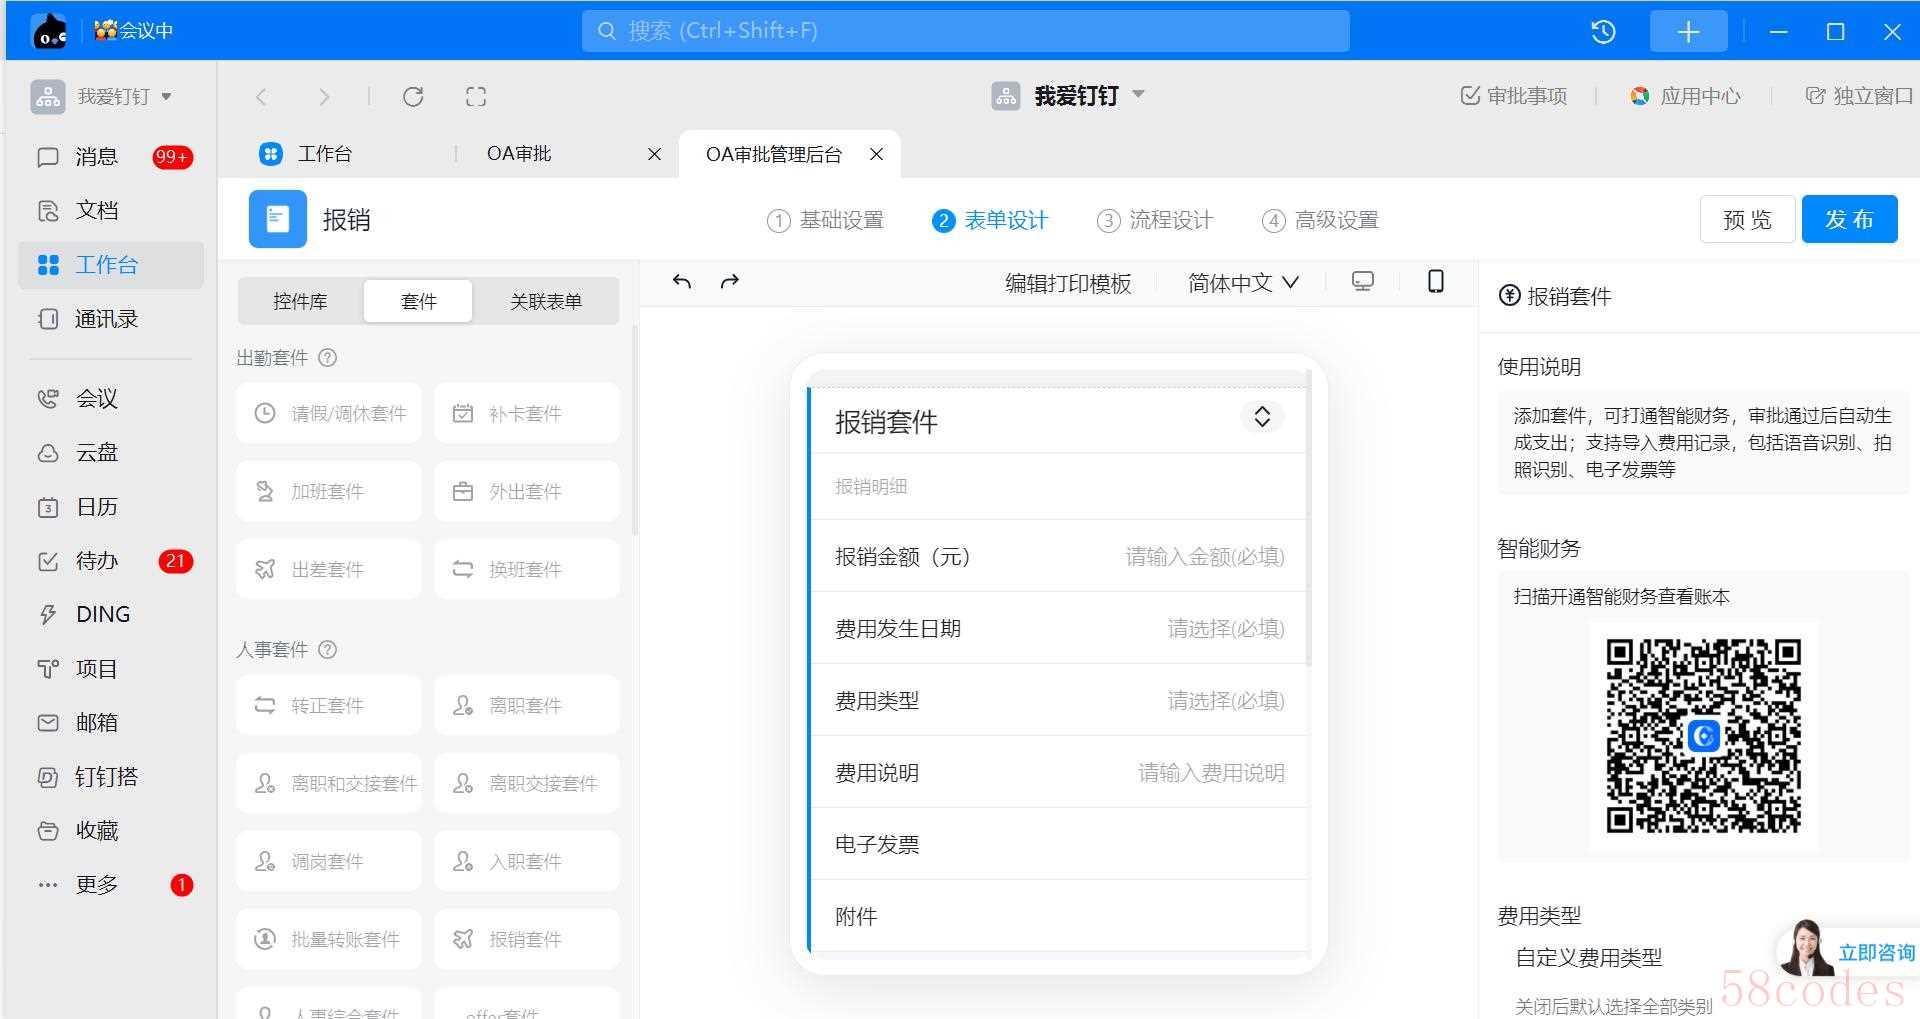The width and height of the screenshot is (1920, 1019).
Task: Go to step 4 高级设置
Action: click(1320, 220)
